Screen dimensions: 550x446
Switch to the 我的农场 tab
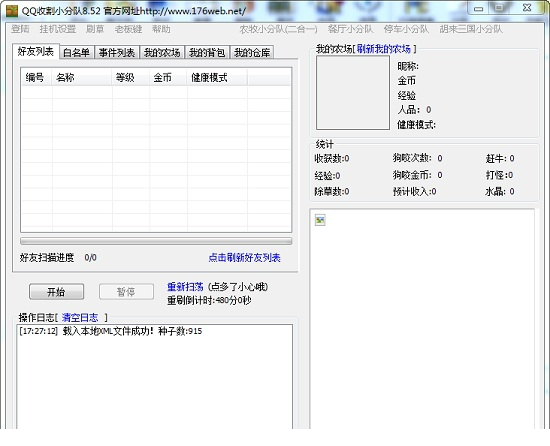pyautogui.click(x=162, y=53)
